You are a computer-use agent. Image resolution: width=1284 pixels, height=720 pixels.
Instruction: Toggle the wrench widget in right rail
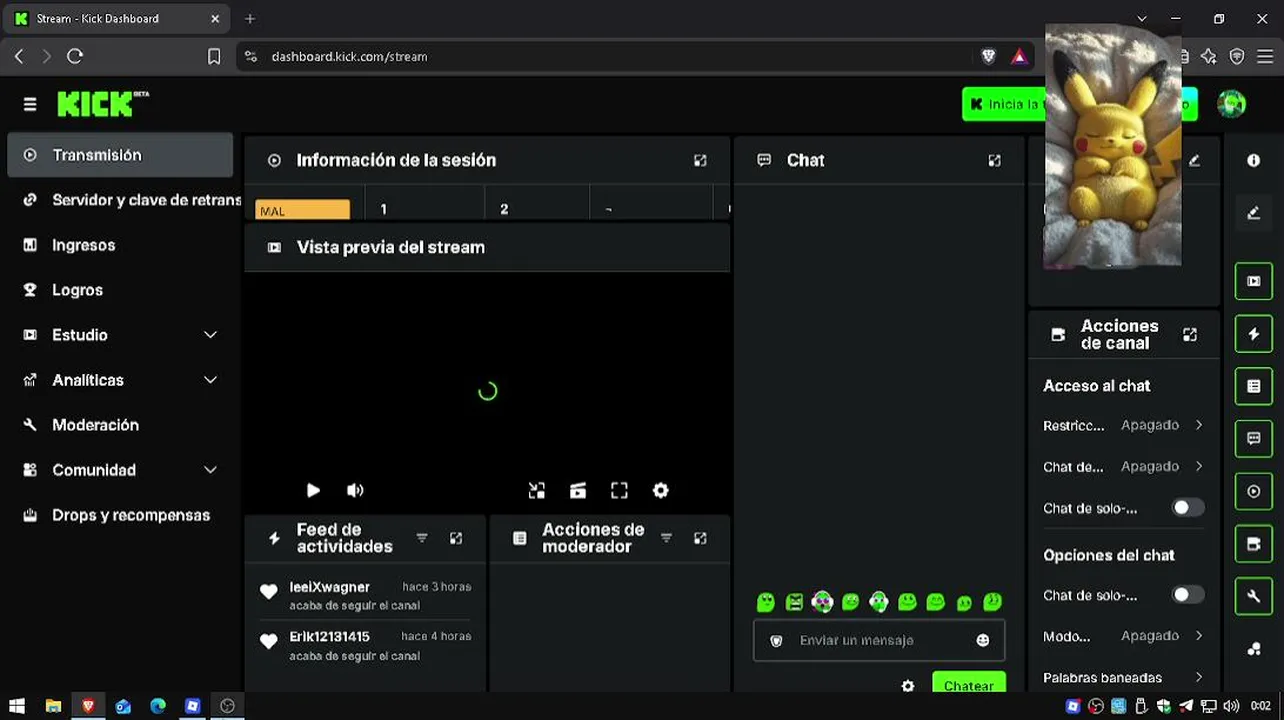[1254, 597]
